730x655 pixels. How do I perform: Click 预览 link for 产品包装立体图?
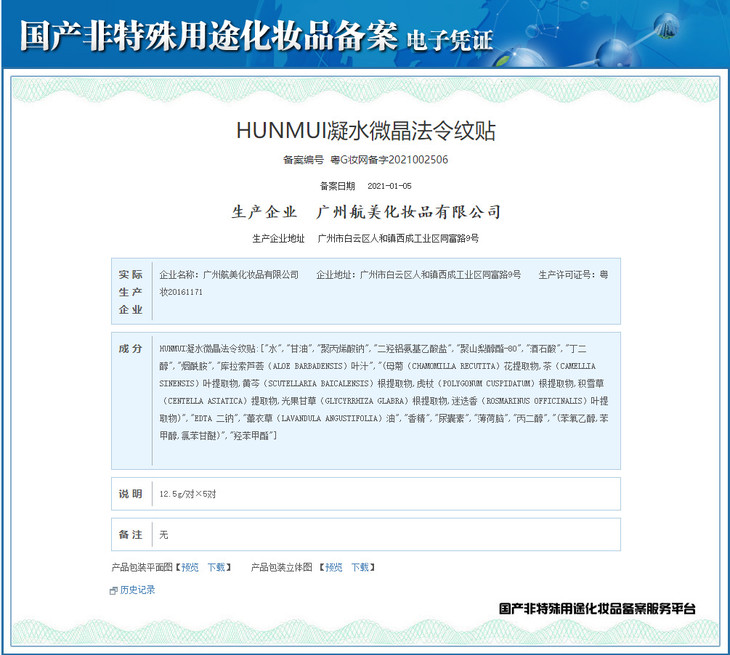tap(334, 567)
